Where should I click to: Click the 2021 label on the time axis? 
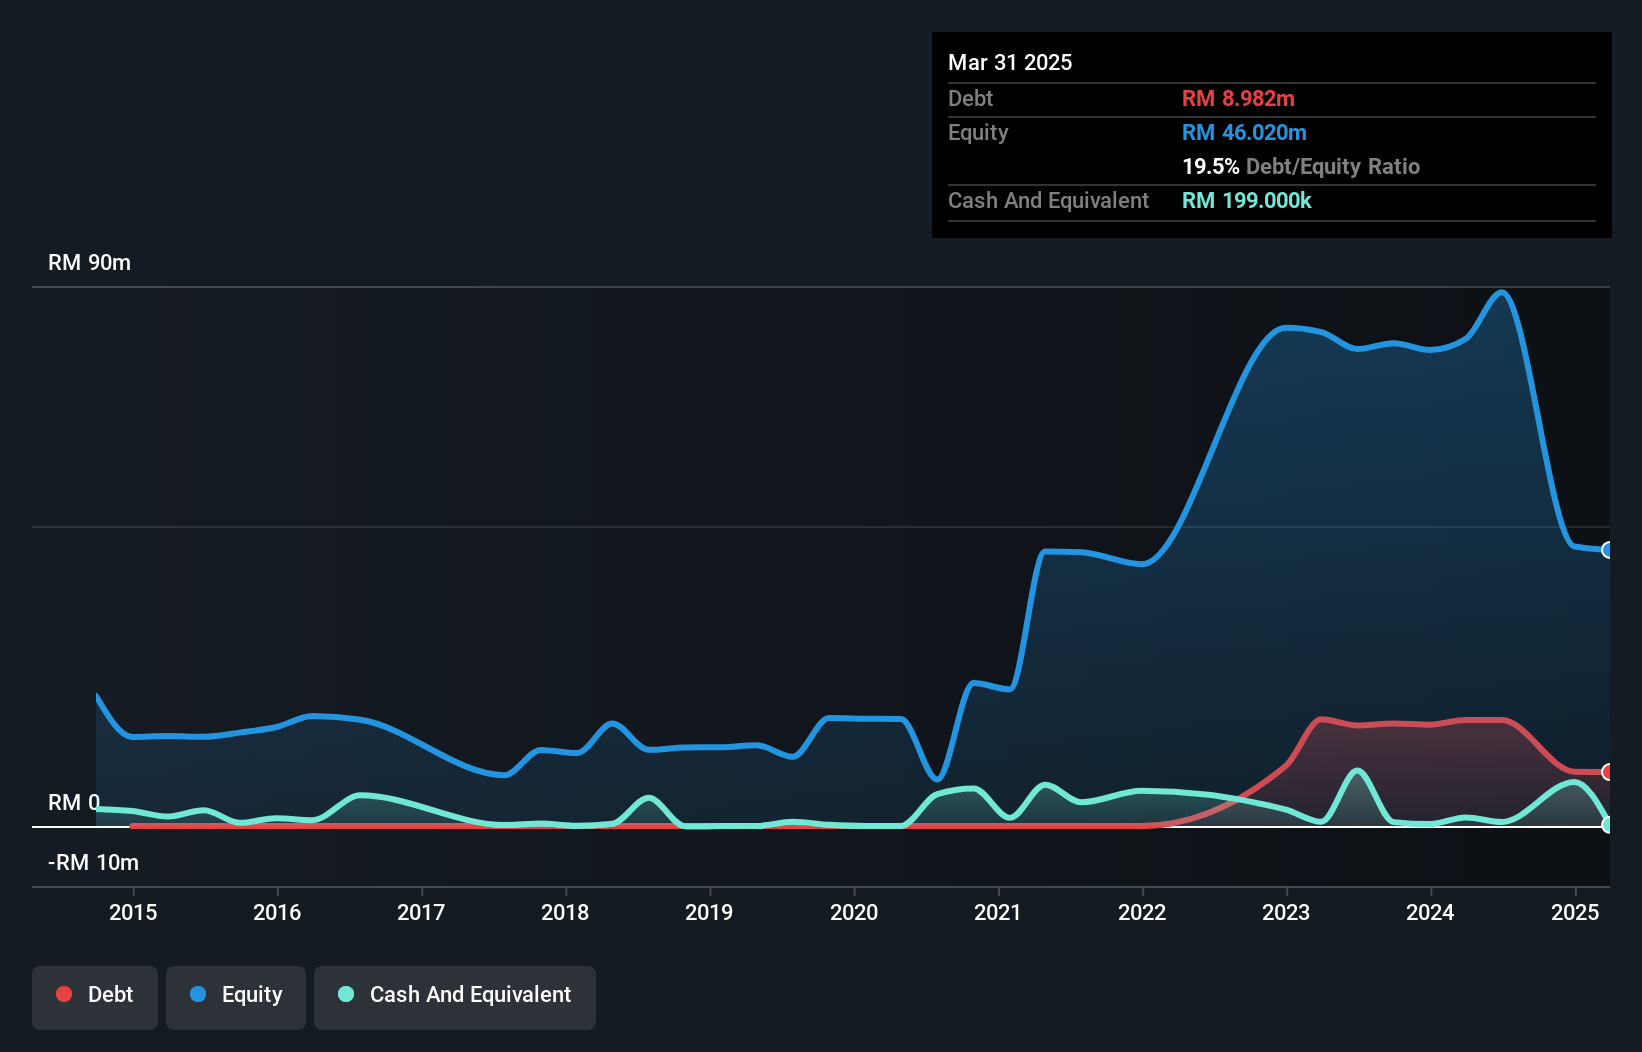pyautogui.click(x=997, y=912)
